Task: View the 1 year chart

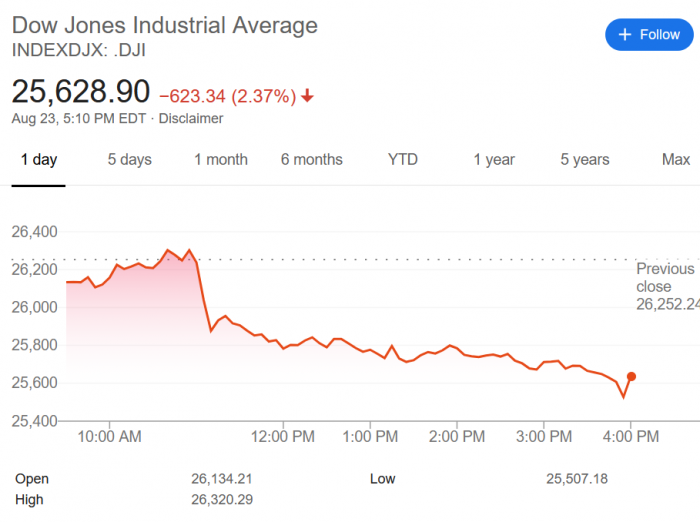Action: pyautogui.click(x=494, y=160)
